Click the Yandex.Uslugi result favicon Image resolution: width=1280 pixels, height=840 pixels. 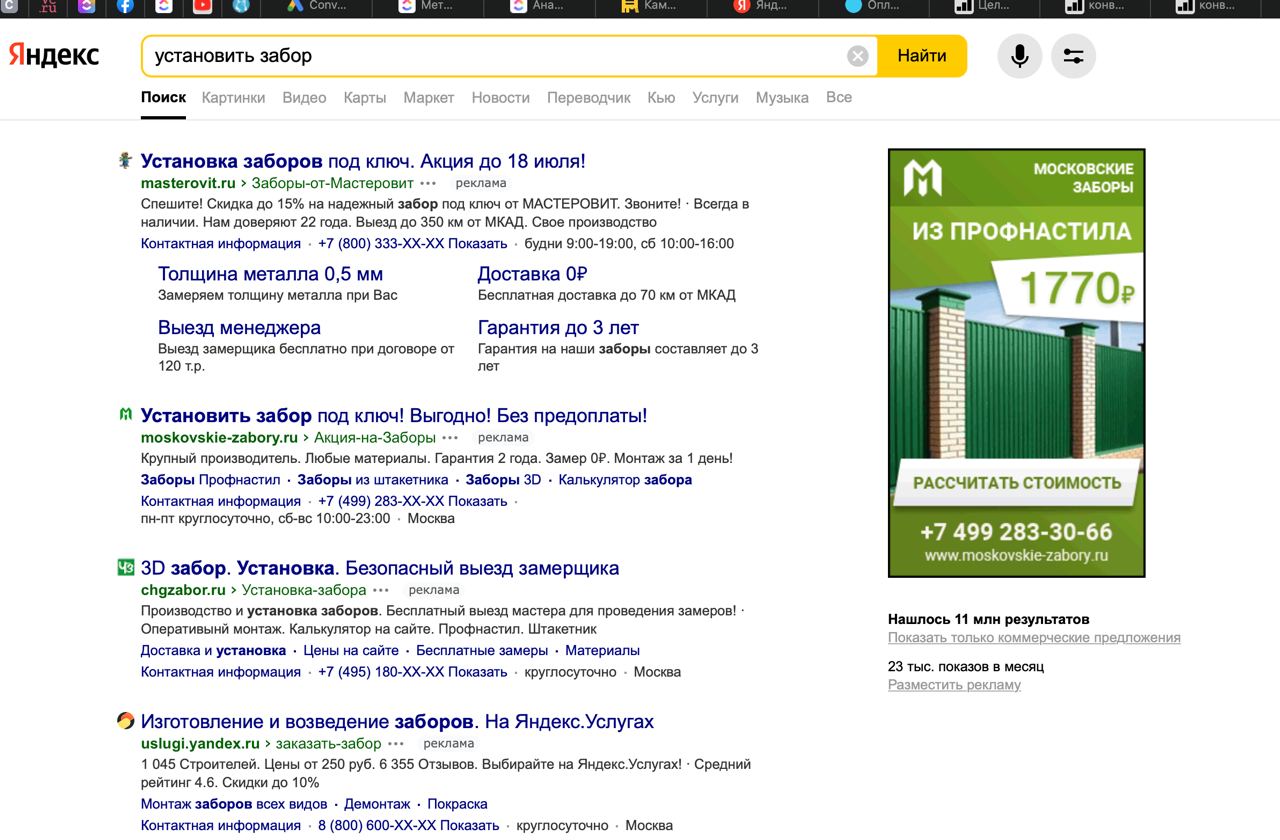125,720
